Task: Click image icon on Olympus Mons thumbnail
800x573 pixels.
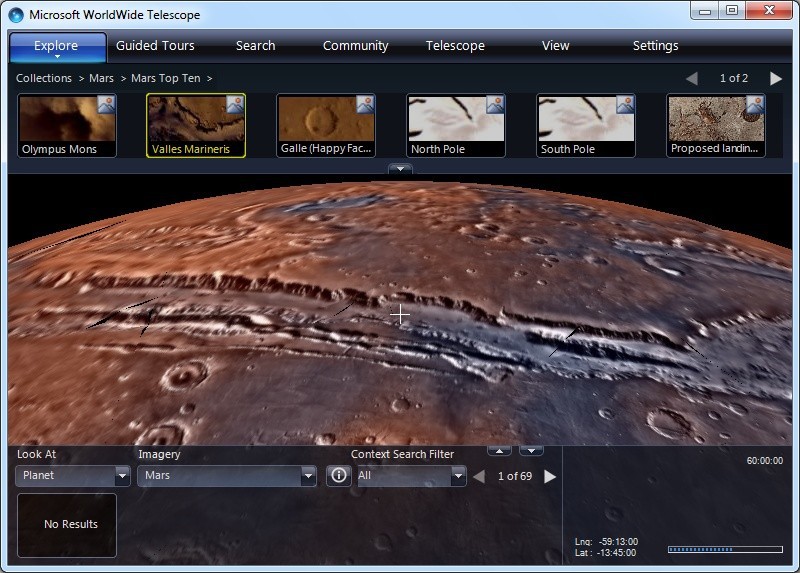Action: click(106, 105)
